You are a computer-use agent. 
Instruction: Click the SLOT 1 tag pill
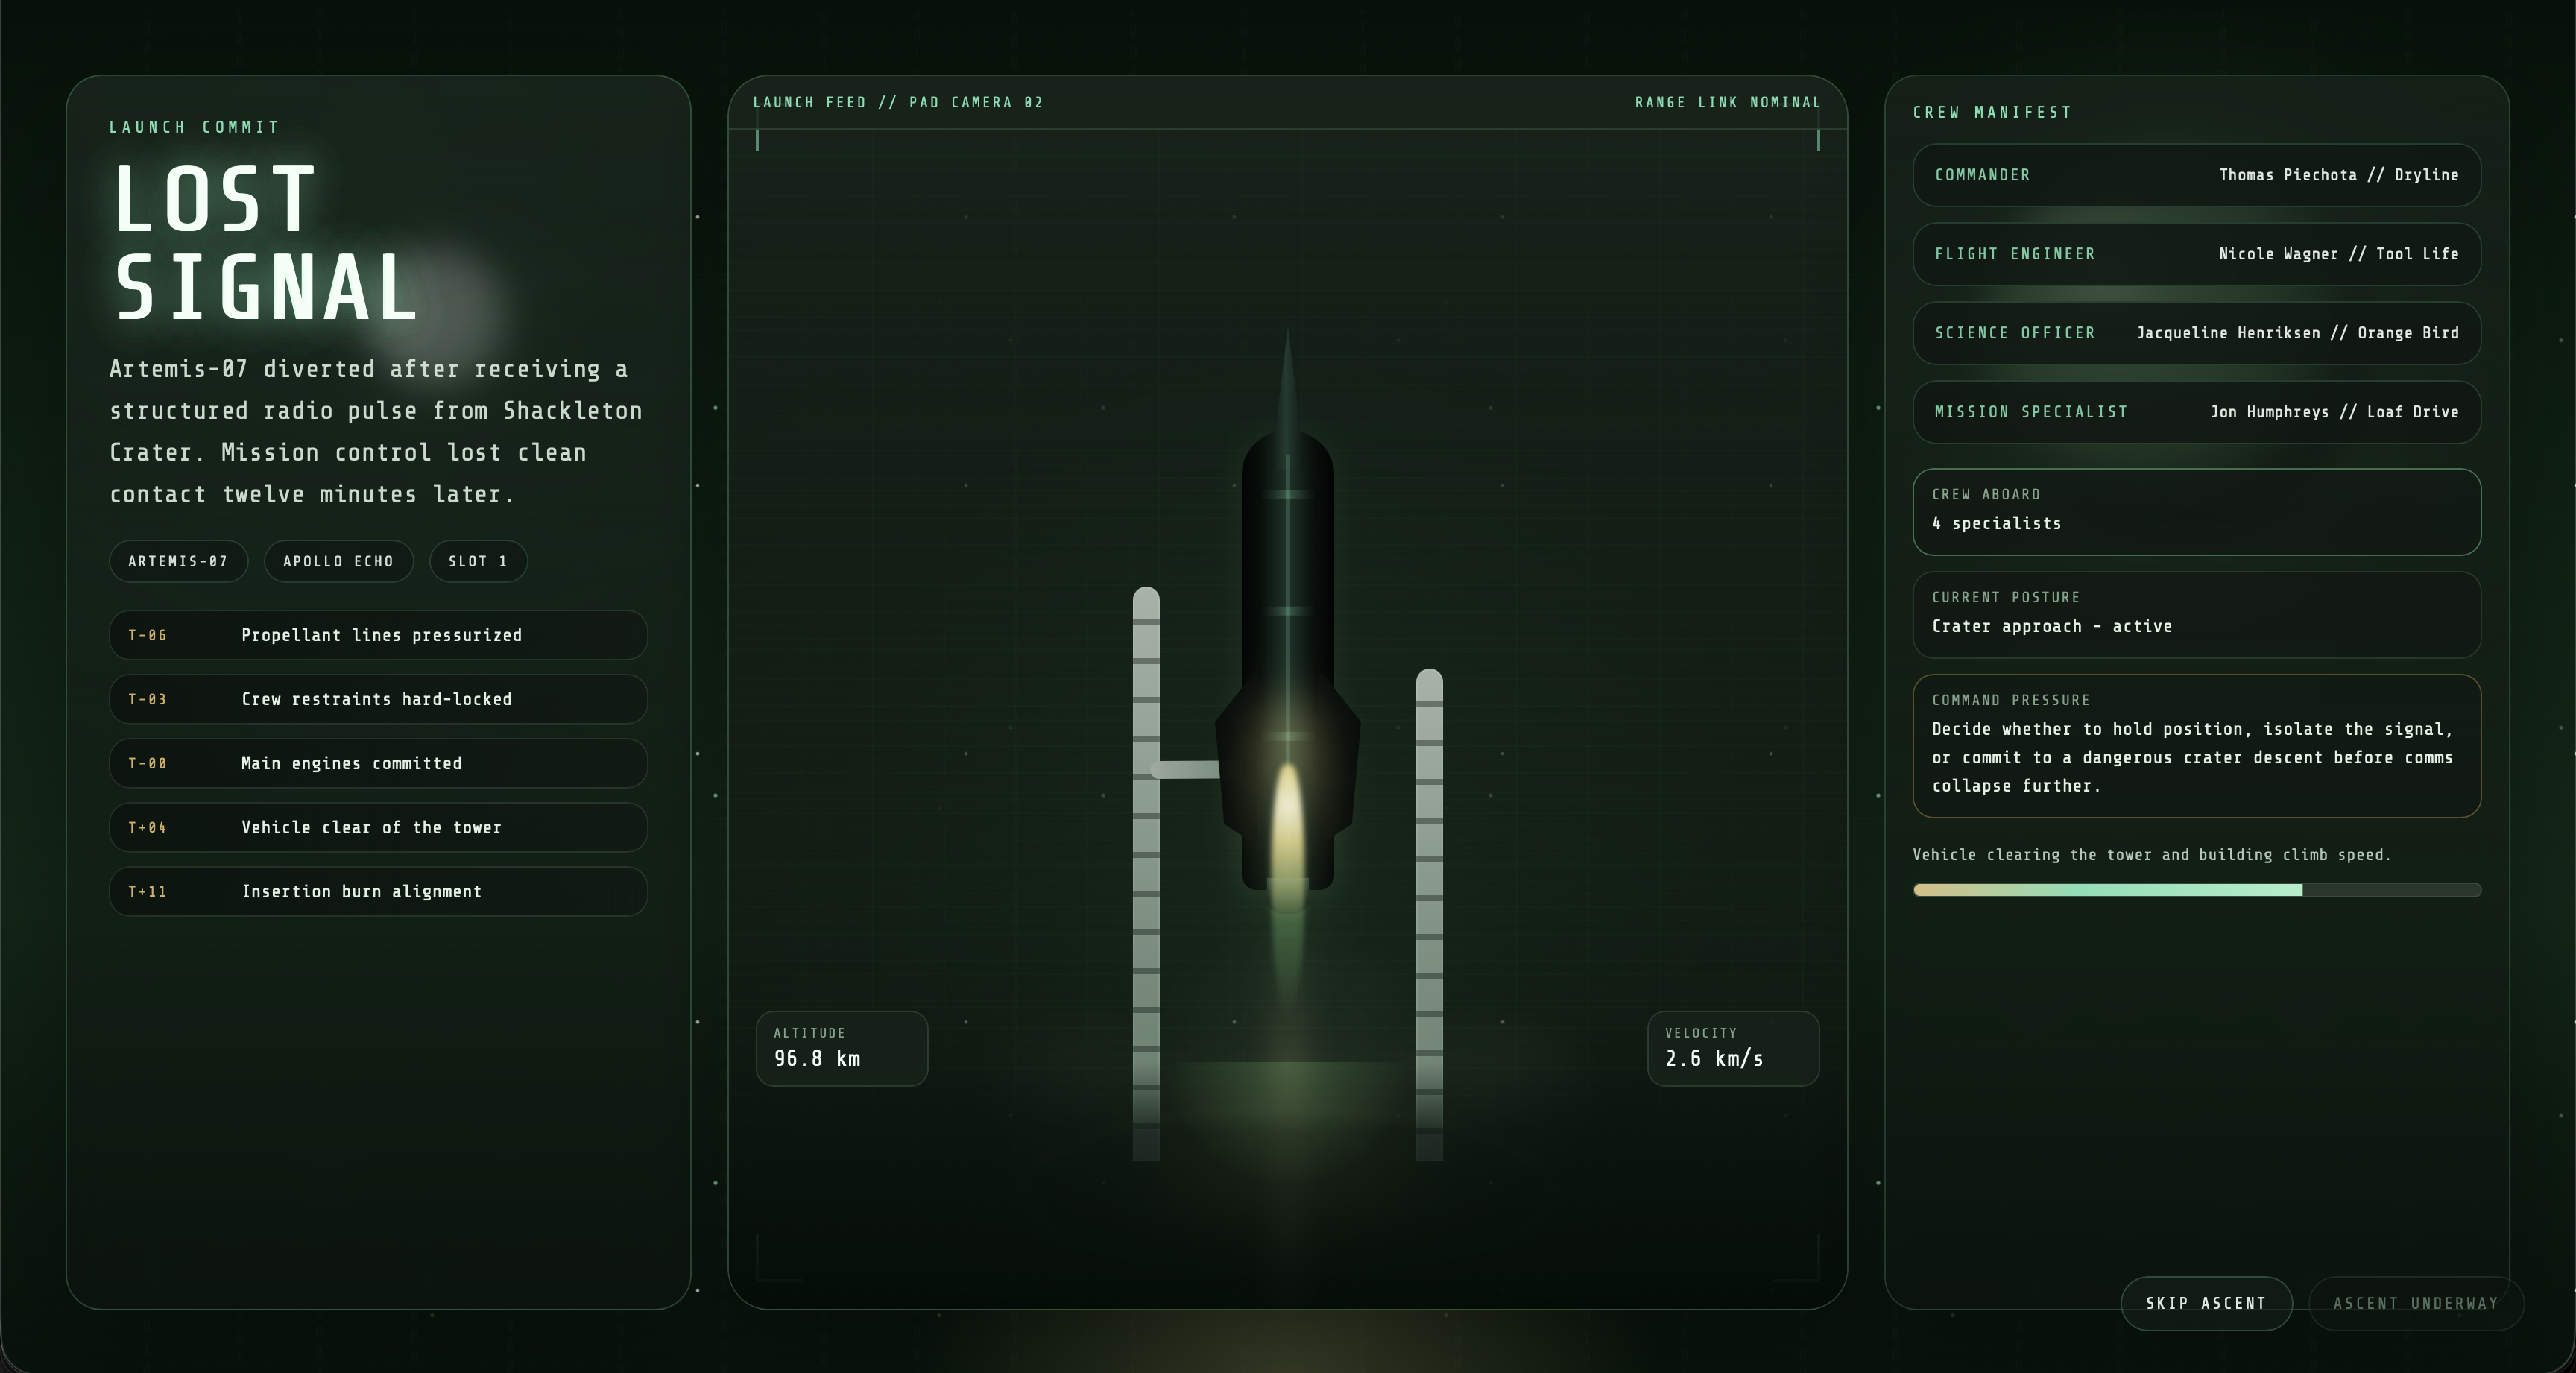[478, 561]
